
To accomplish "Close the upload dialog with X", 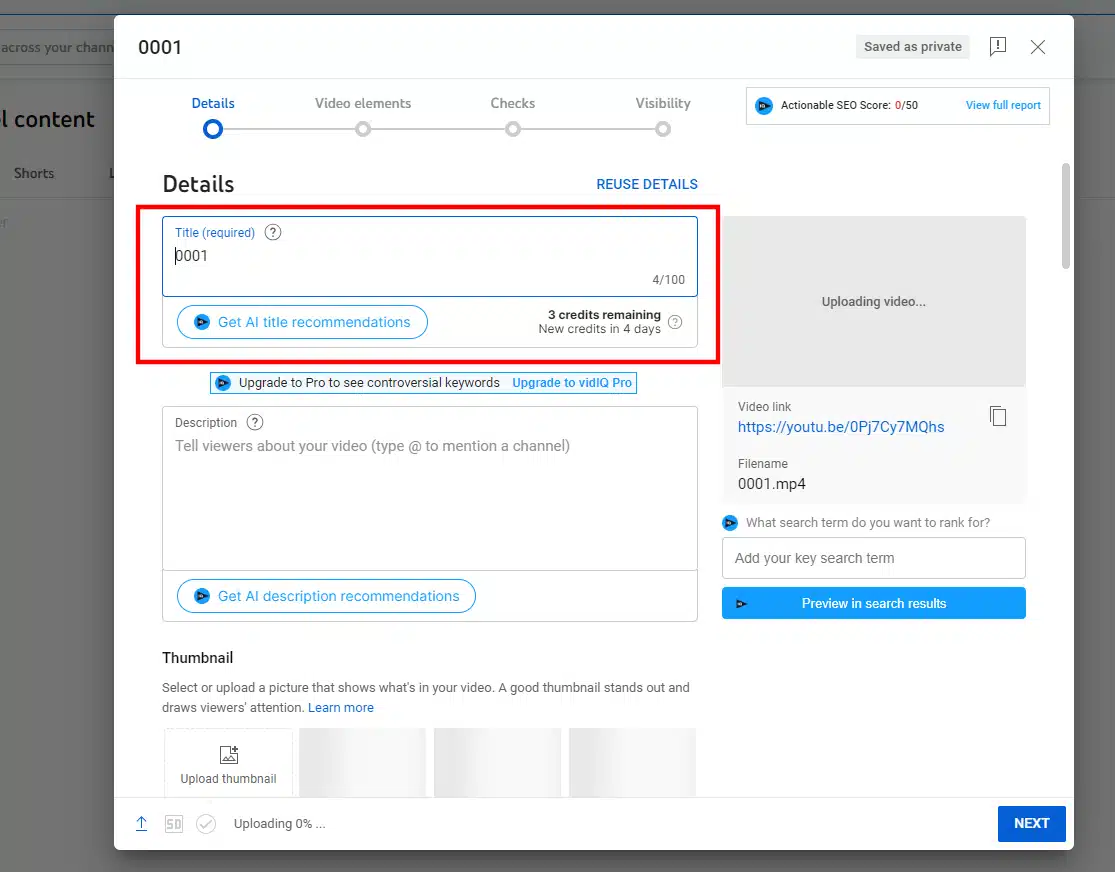I will (1038, 47).
